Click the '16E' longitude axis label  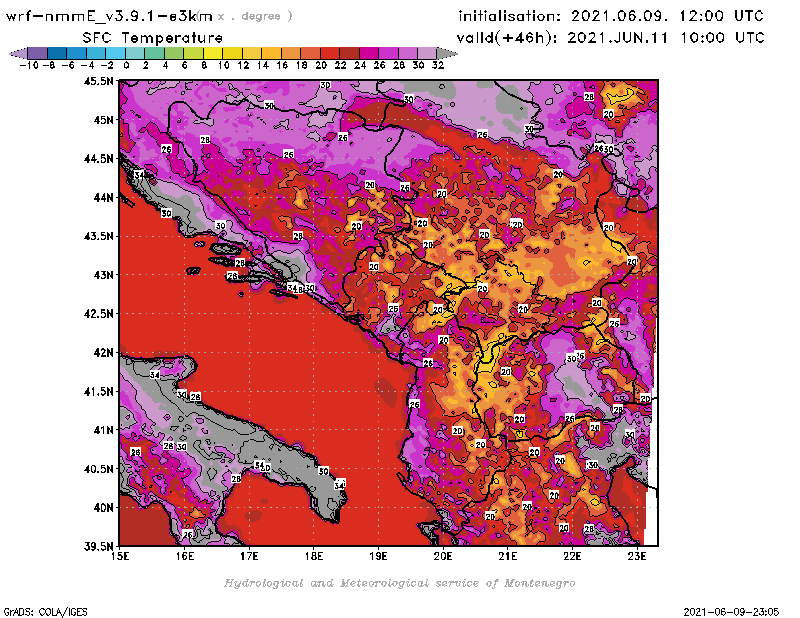pyautogui.click(x=185, y=556)
